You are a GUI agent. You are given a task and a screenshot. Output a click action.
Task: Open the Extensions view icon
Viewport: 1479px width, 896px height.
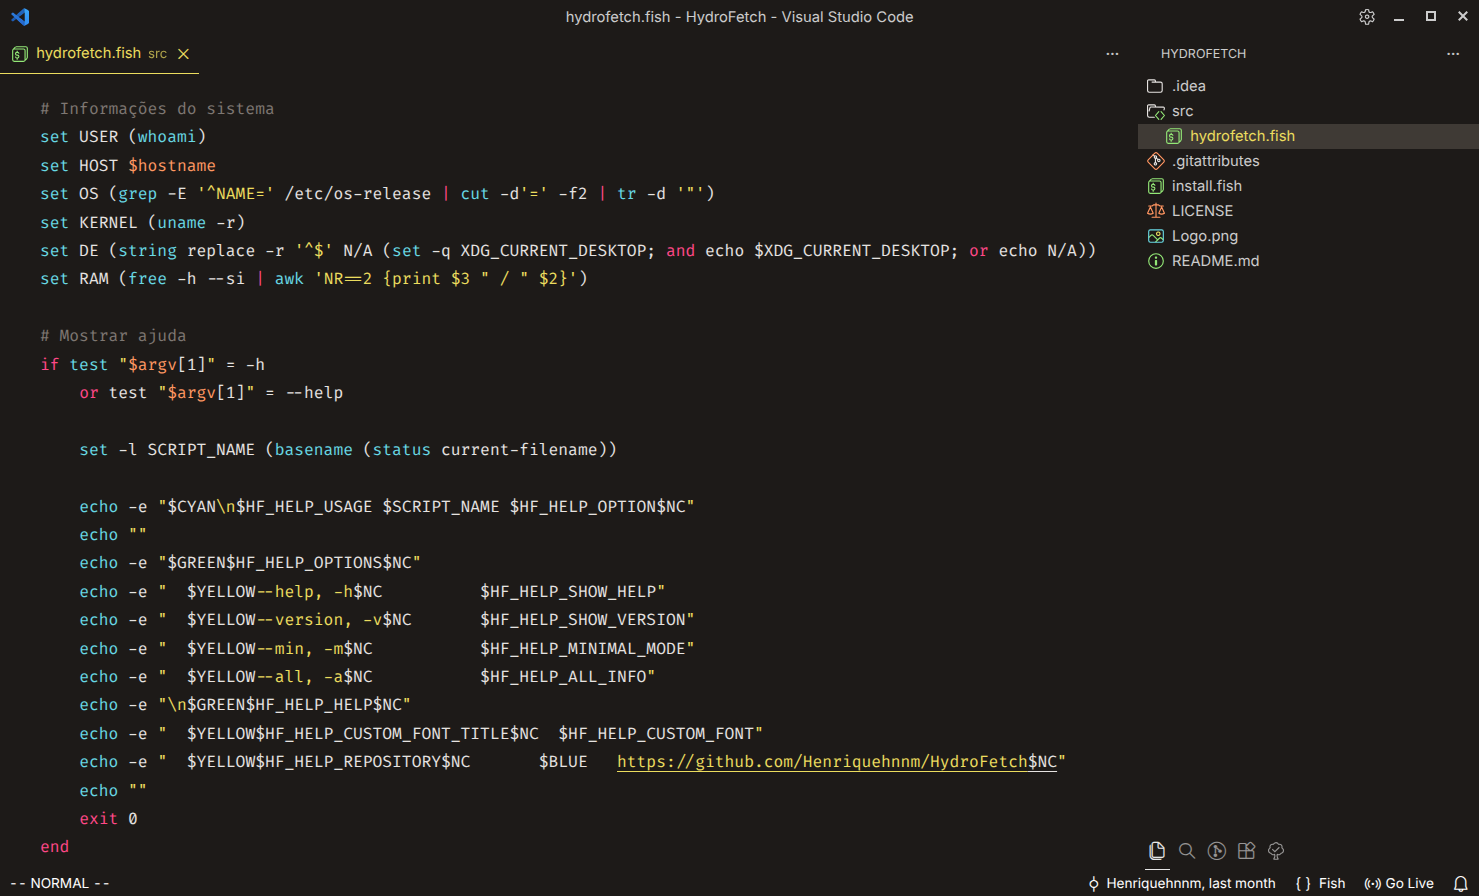tap(1246, 851)
